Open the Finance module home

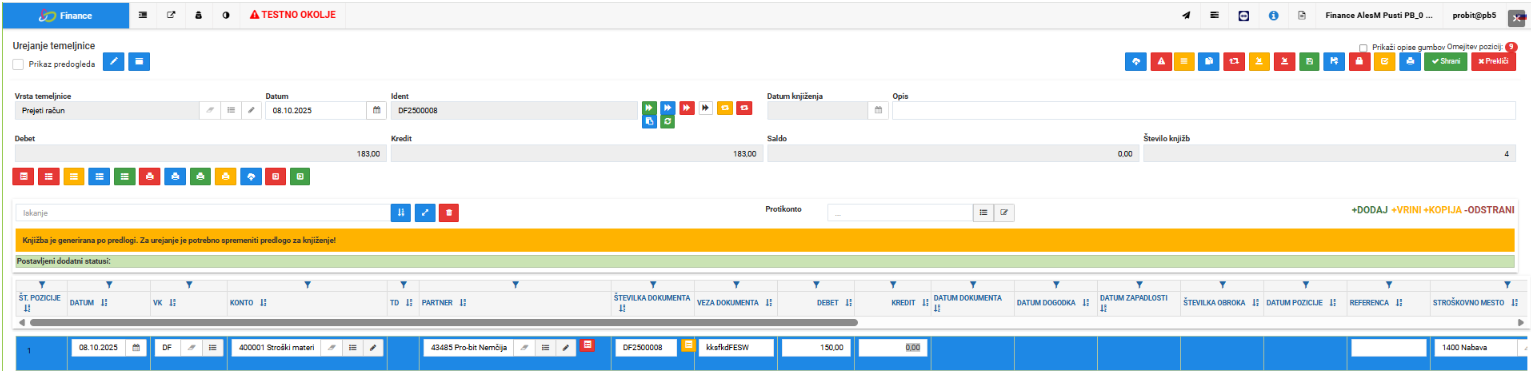[65, 15]
